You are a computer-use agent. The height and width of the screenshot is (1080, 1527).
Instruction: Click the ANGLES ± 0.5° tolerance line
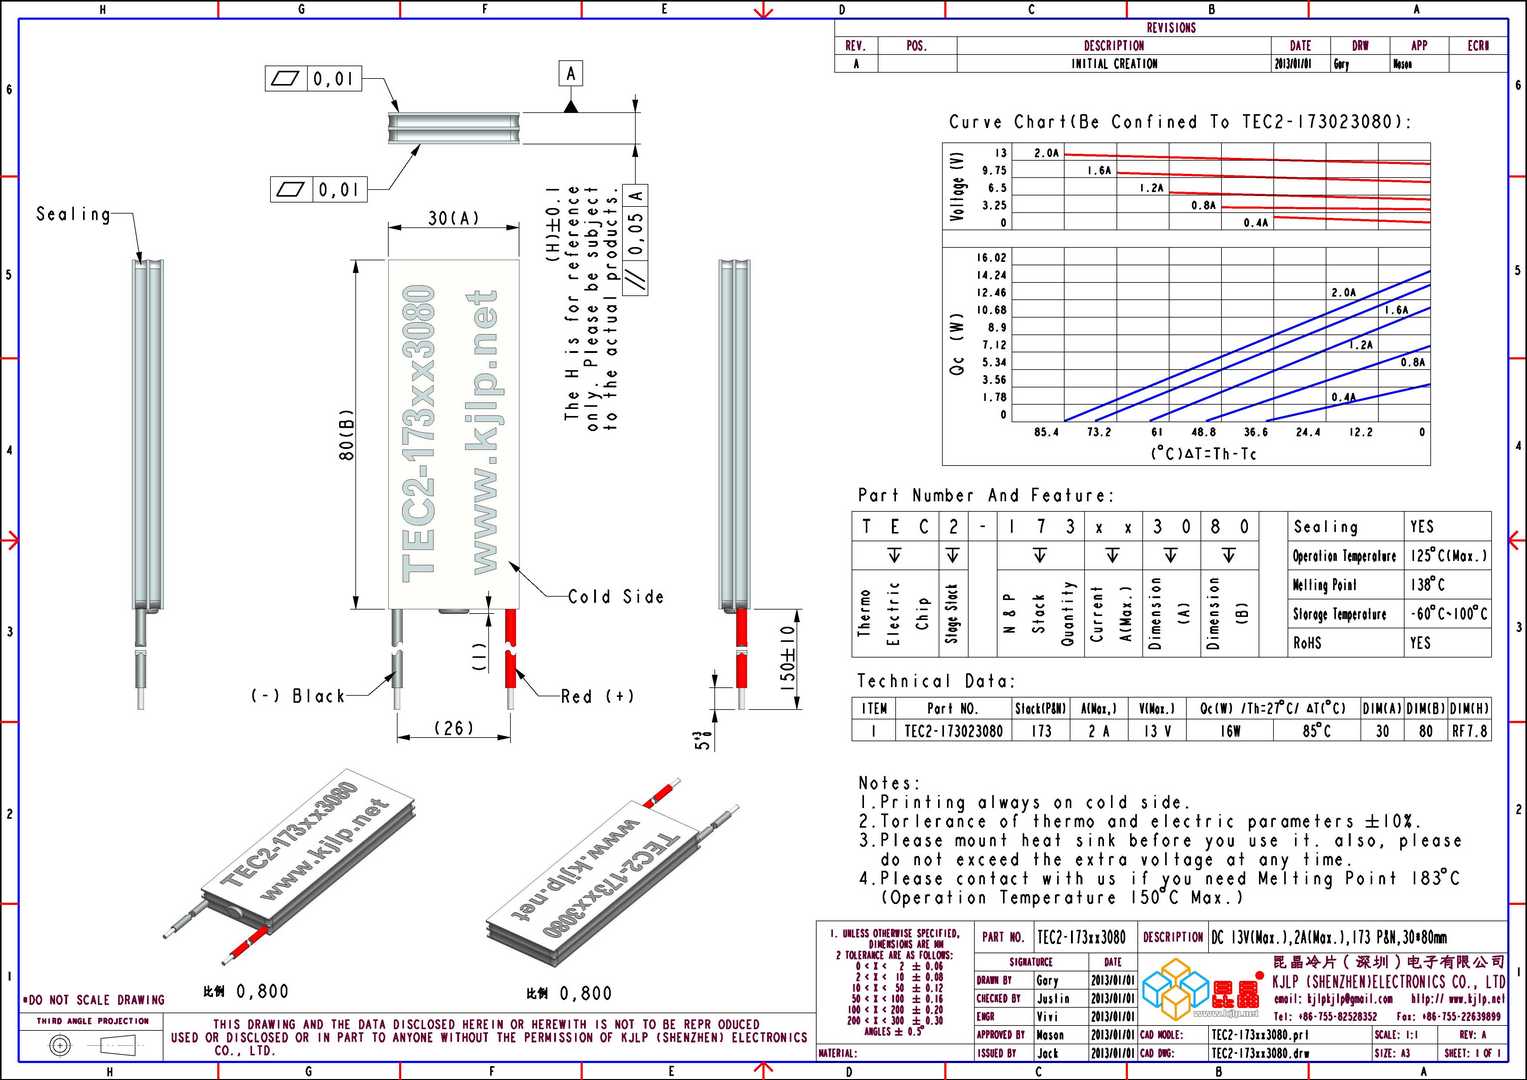pos(893,1031)
